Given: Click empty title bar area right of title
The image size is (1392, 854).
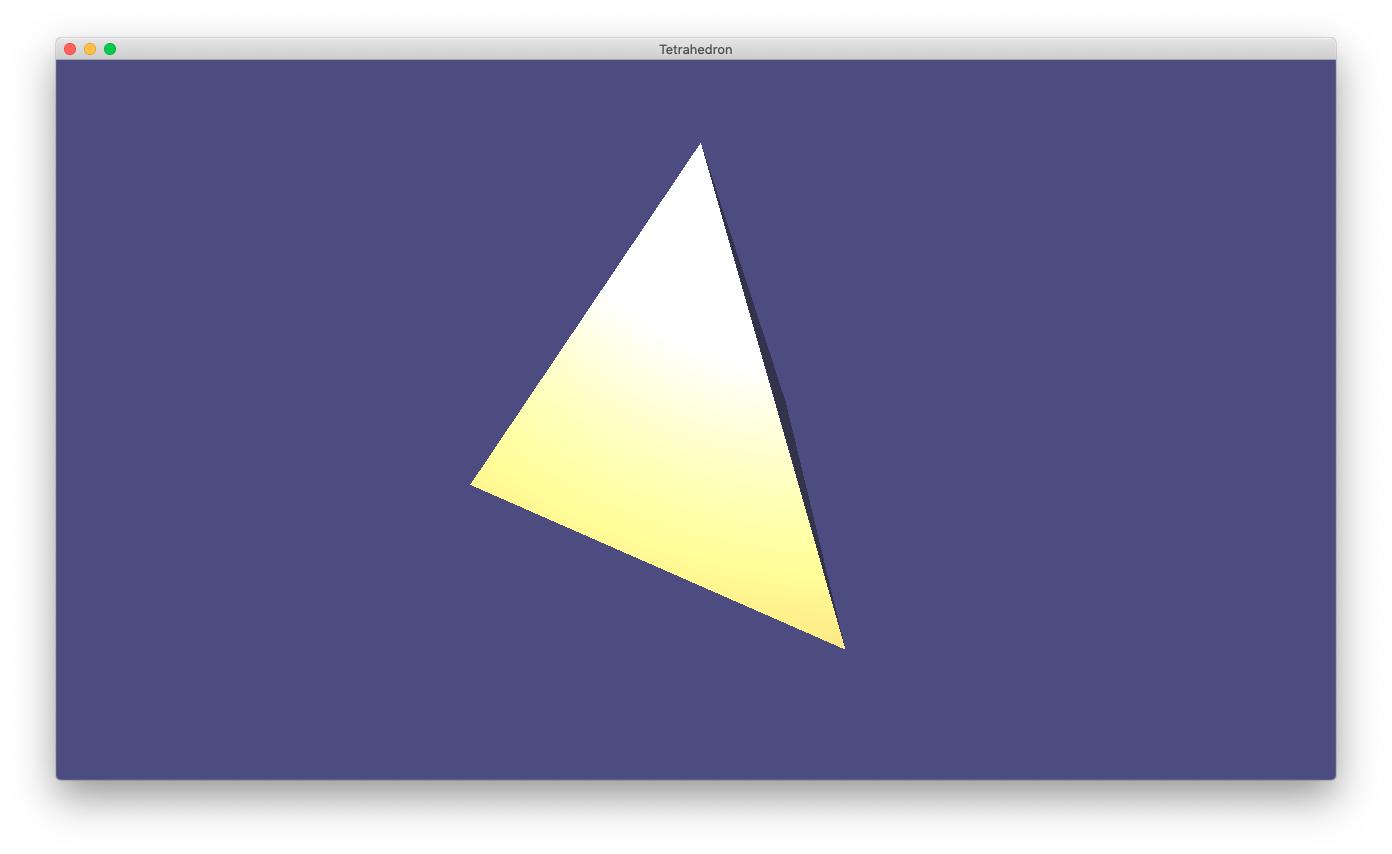Looking at the screenshot, I should [1000, 49].
